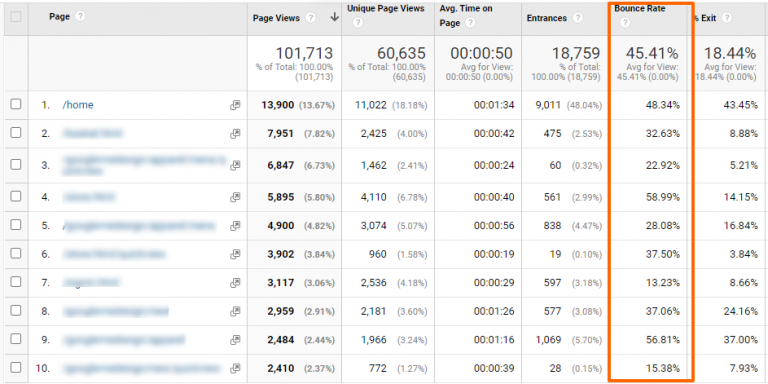
Task: Click the 15.38% bounce rate cell
Action: click(x=662, y=367)
